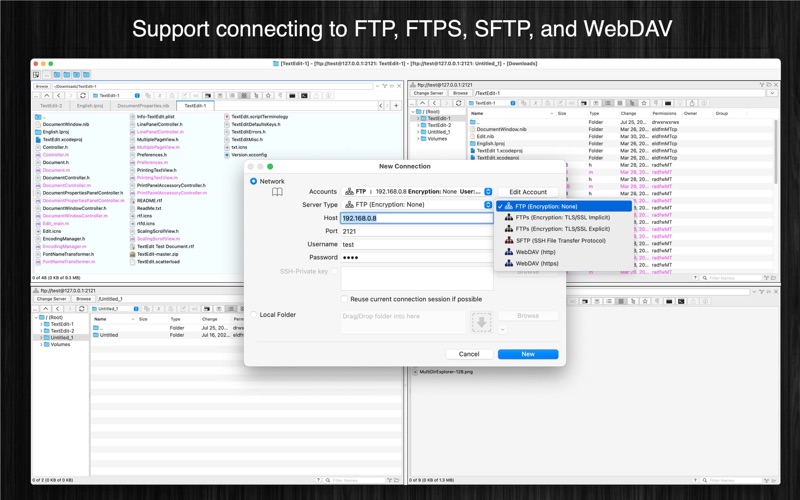Click list view icon in top-right pane toolbar
The height and width of the screenshot is (500, 800).
[x=608, y=103]
